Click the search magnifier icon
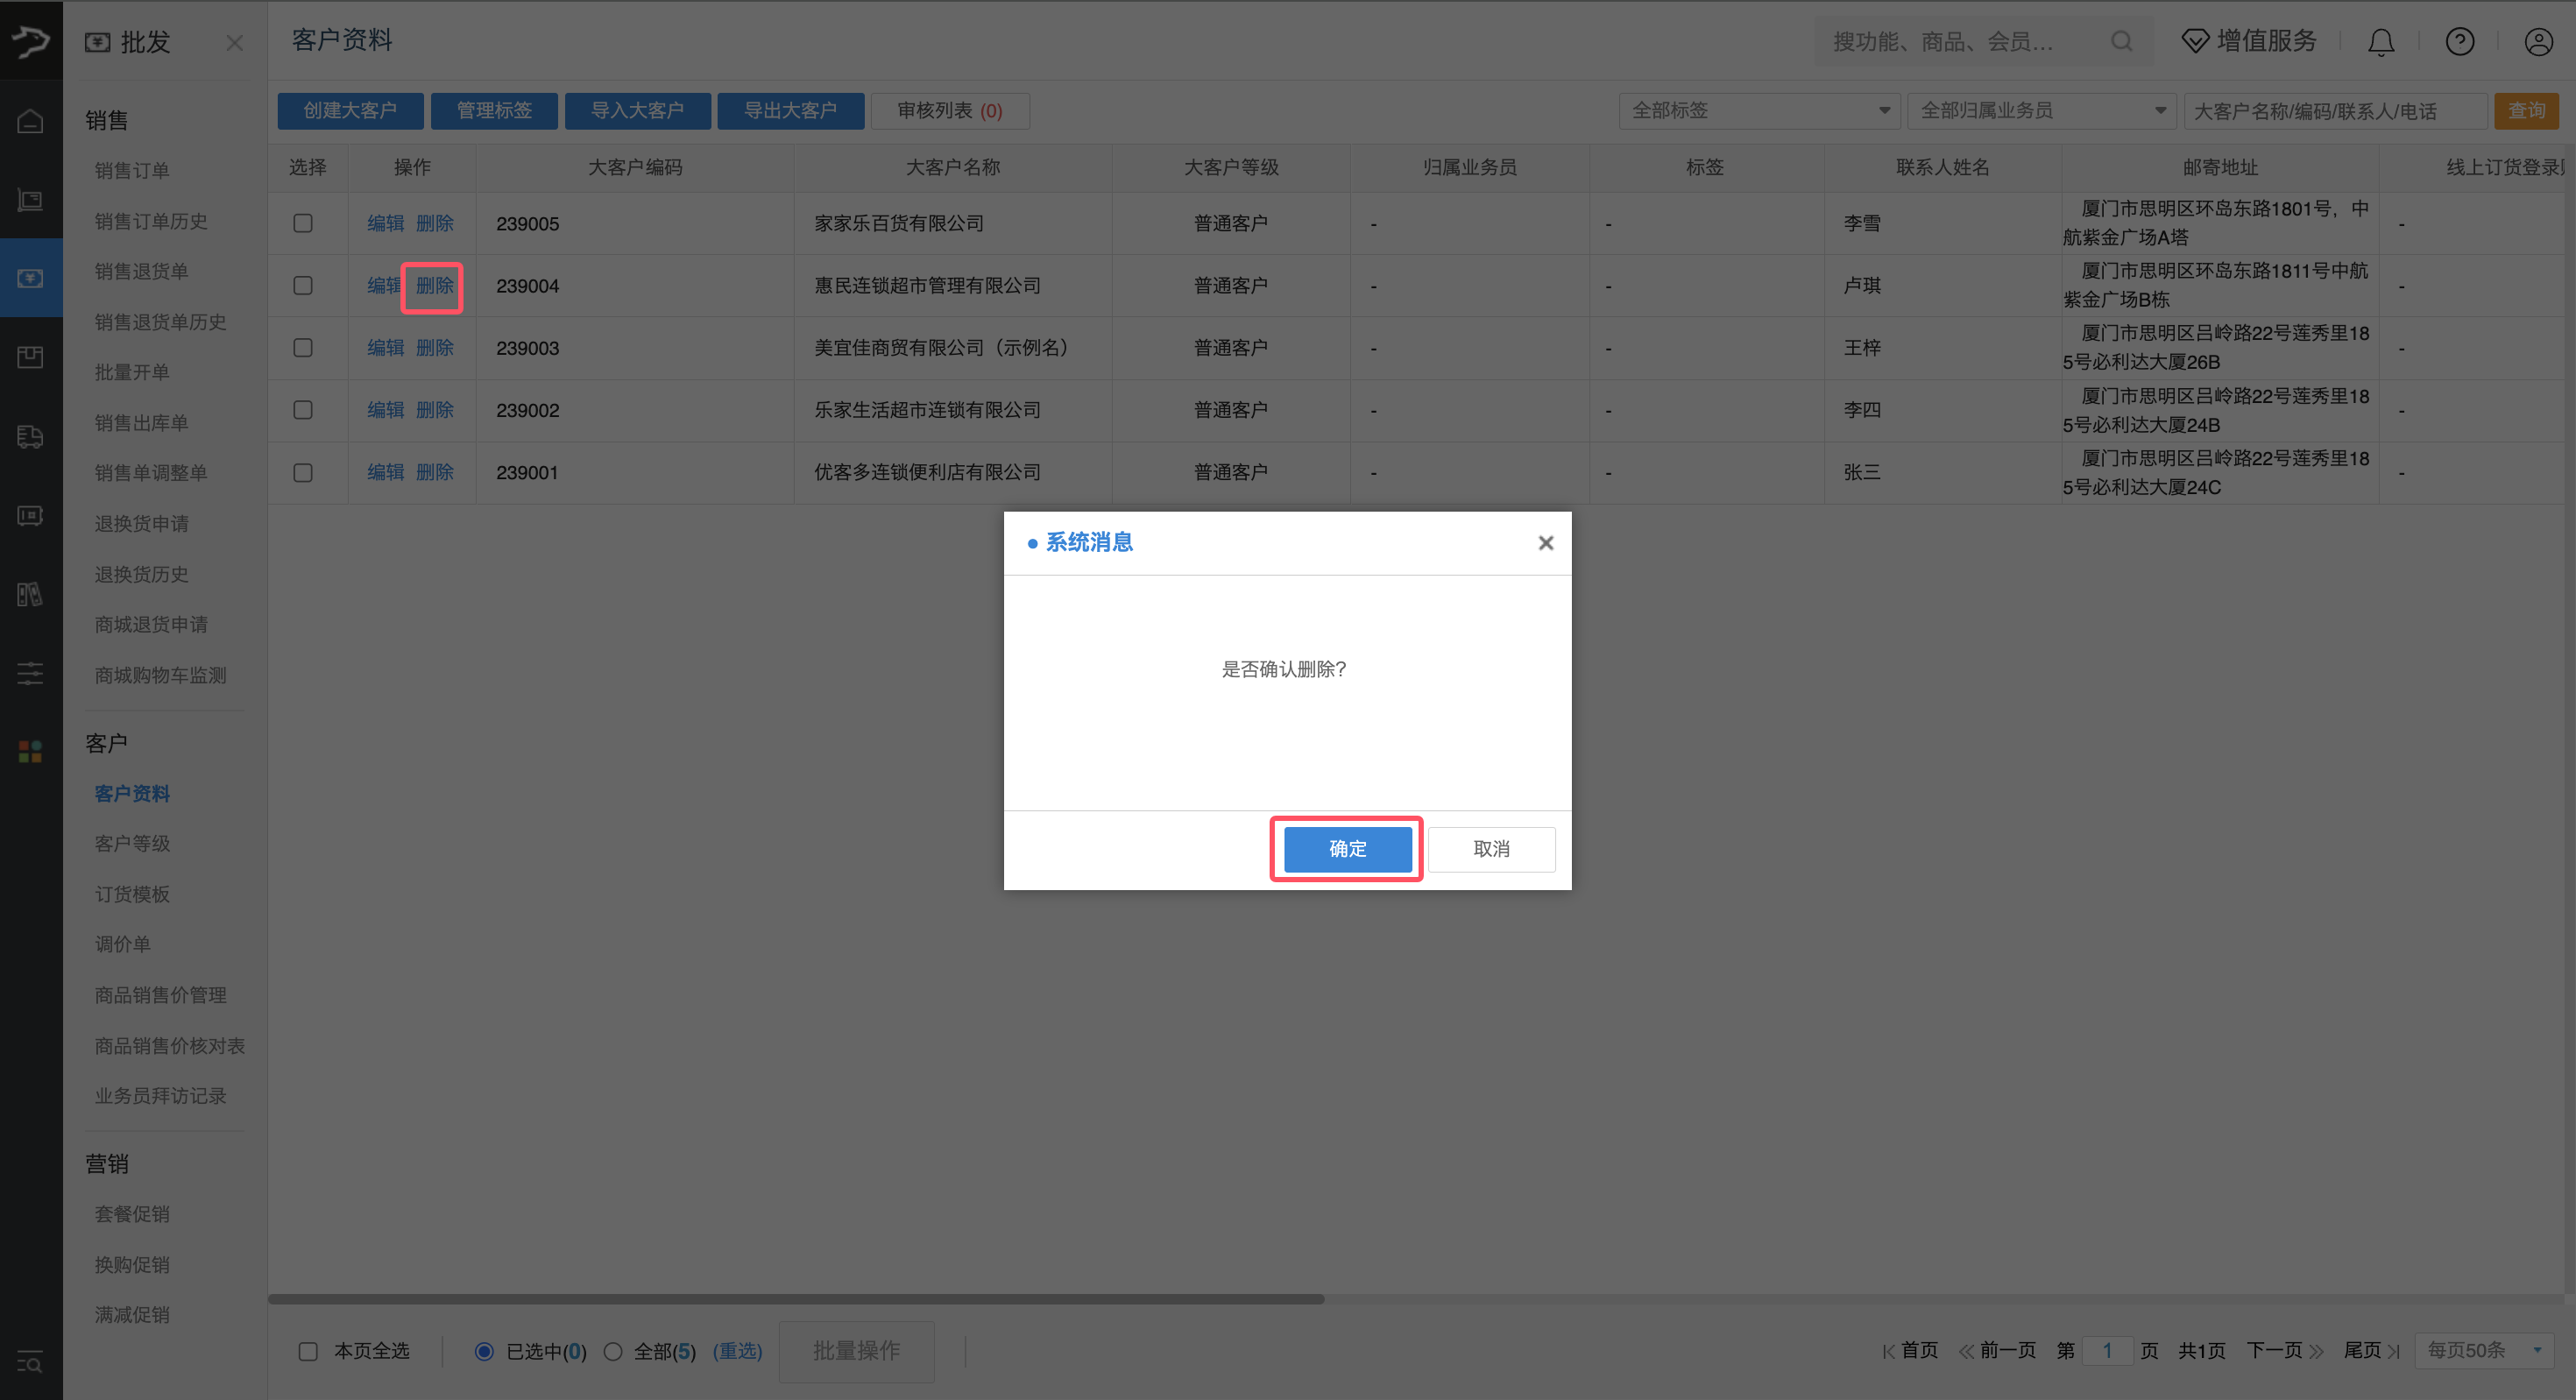 (x=2121, y=42)
